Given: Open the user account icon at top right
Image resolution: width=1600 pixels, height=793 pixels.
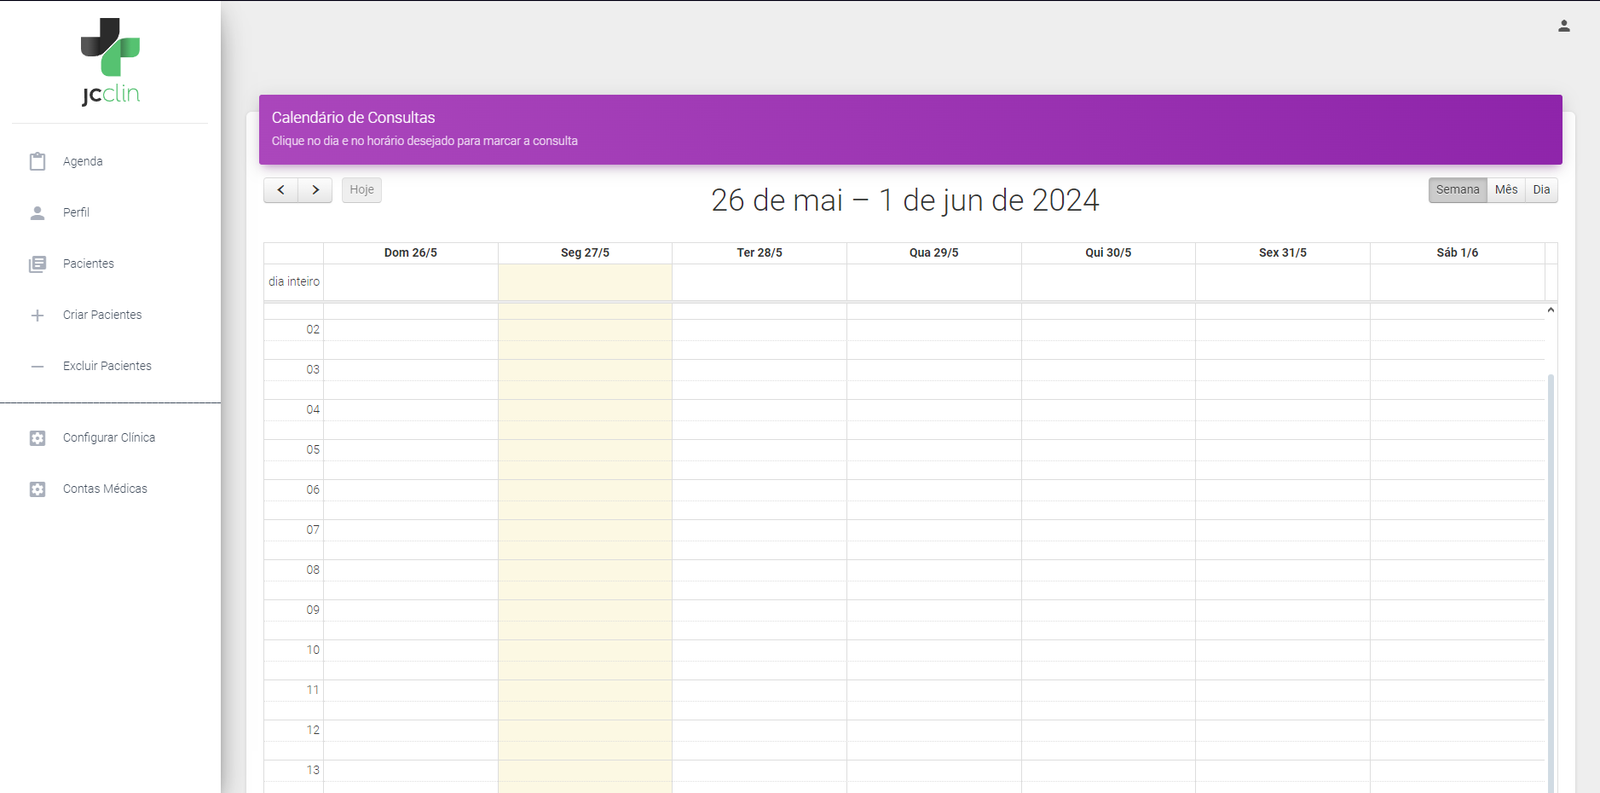Looking at the screenshot, I should pos(1564,26).
